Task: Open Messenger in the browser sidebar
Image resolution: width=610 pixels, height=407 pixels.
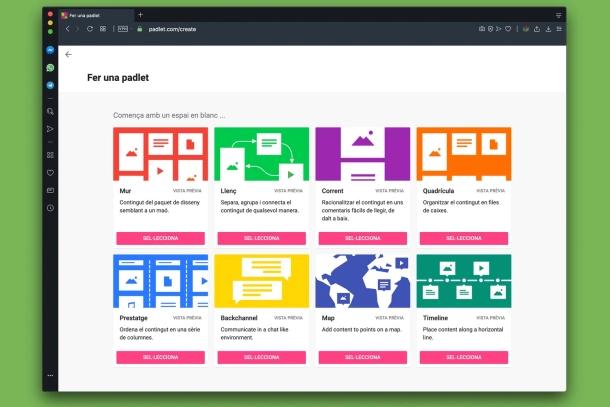Action: point(50,50)
